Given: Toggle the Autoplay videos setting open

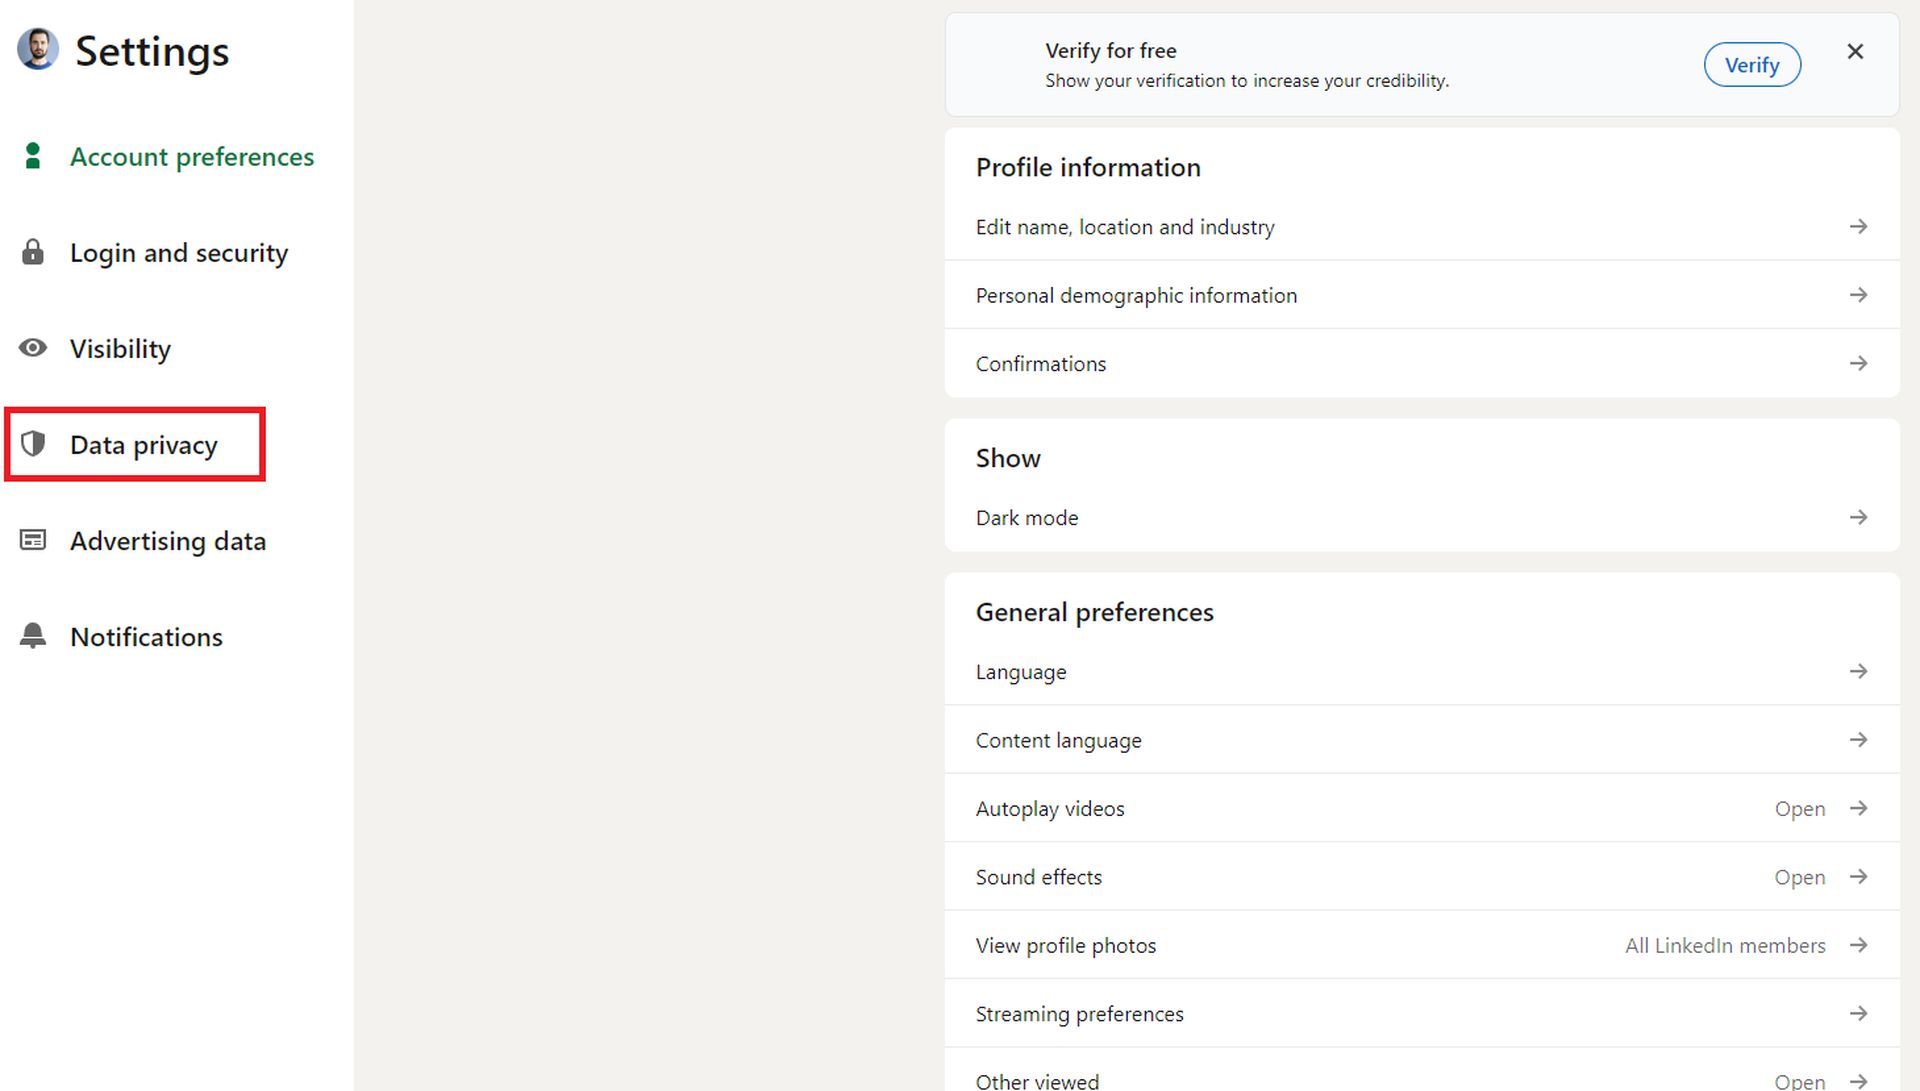Looking at the screenshot, I should tap(1424, 809).
